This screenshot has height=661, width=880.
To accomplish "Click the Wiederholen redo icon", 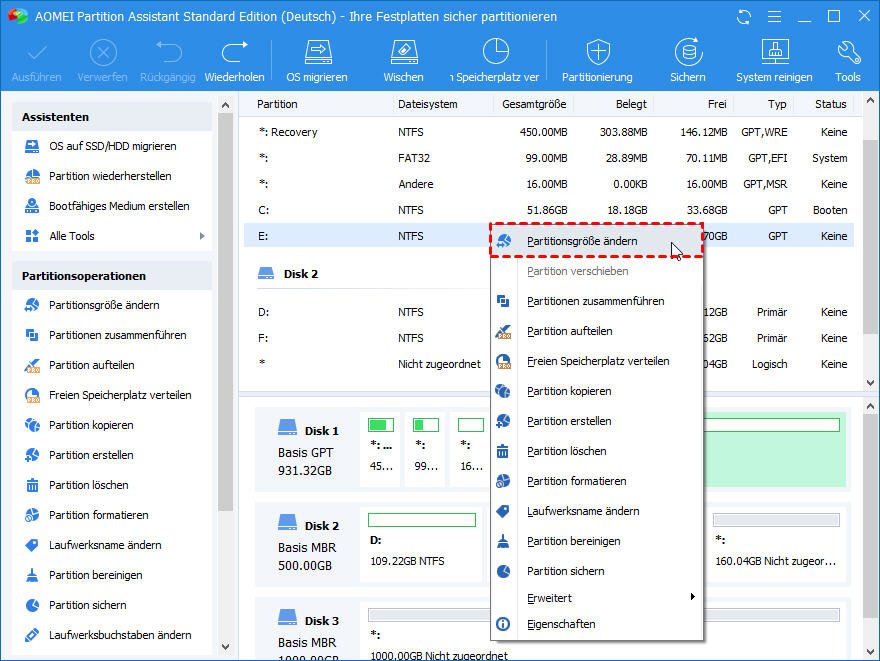I will [x=234, y=60].
